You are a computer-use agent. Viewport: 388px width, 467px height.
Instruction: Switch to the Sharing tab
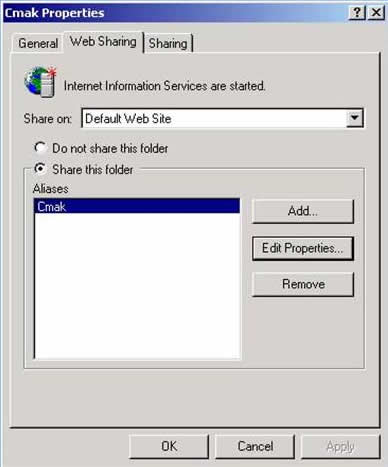tap(168, 44)
